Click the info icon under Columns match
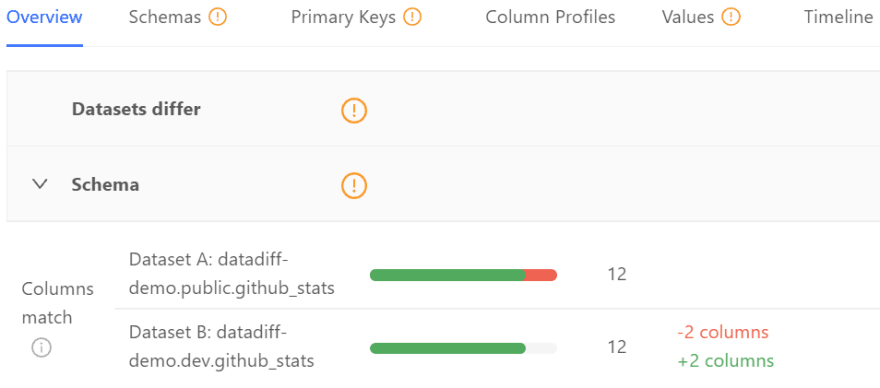The height and width of the screenshot is (388, 880). tap(42, 348)
